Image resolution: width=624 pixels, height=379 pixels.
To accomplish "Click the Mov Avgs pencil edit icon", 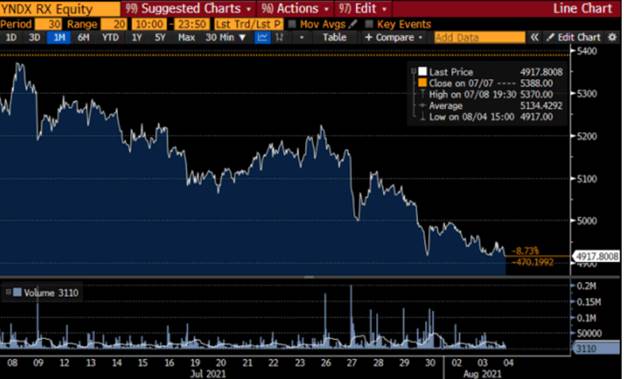I will pos(353,24).
